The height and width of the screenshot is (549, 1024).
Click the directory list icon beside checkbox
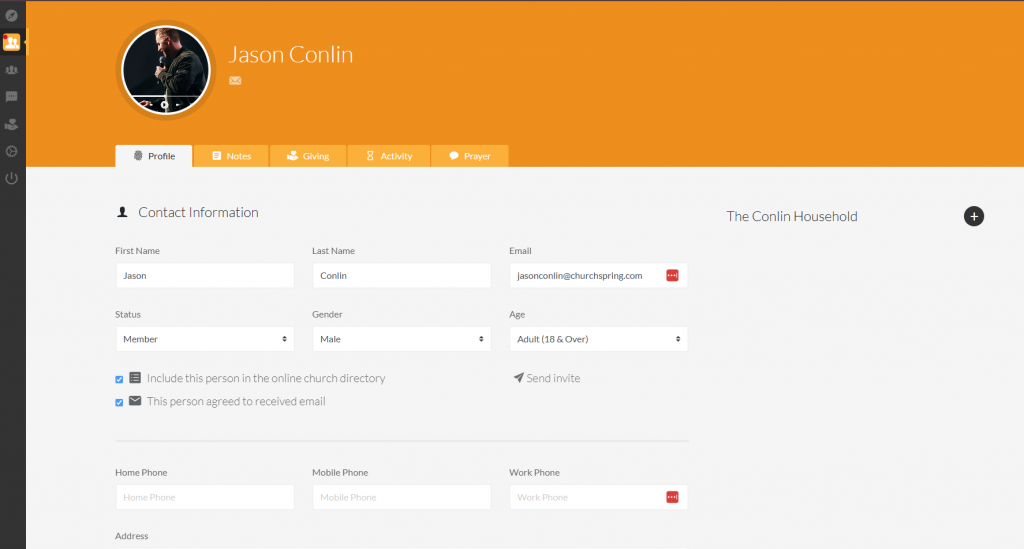[135, 377]
